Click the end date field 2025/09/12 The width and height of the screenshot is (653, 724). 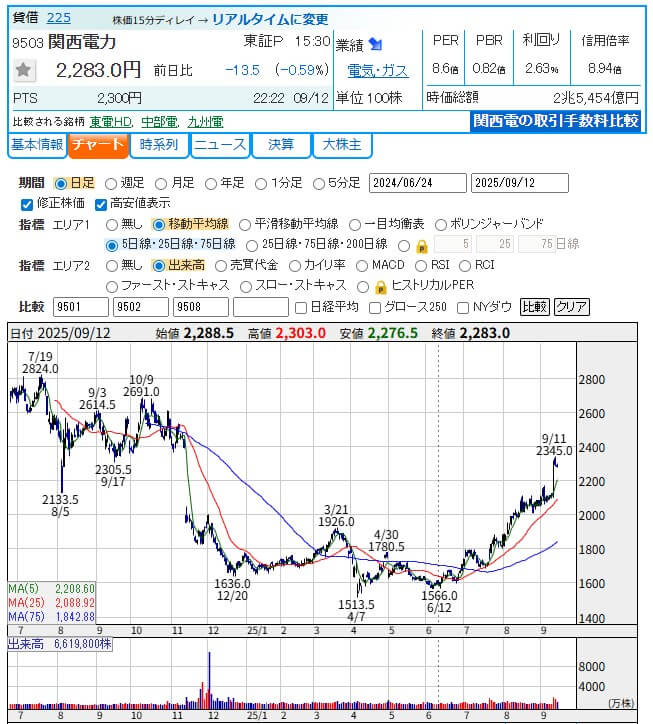pyautogui.click(x=520, y=183)
